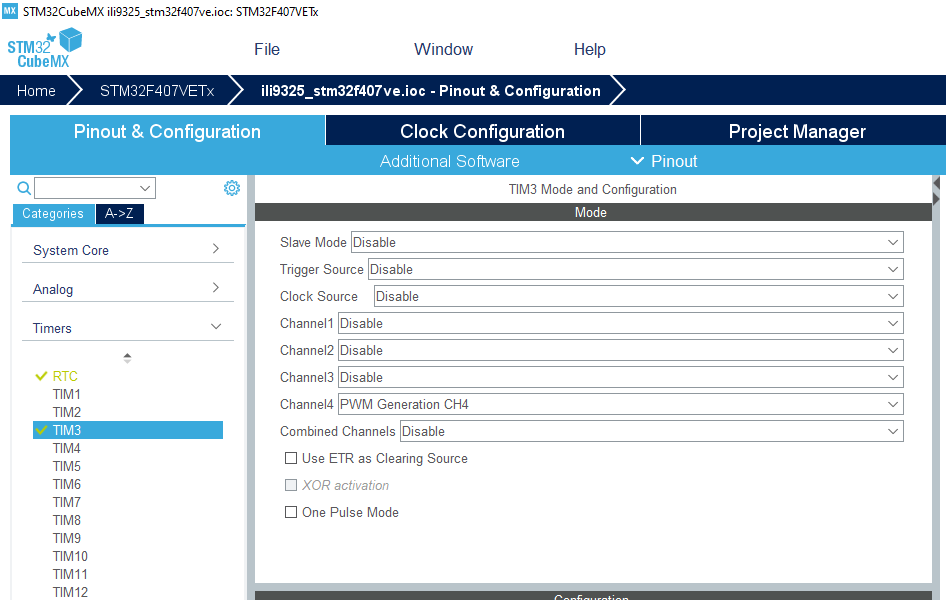Switch to Clock Configuration tab
946x600 pixels.
[x=483, y=131]
